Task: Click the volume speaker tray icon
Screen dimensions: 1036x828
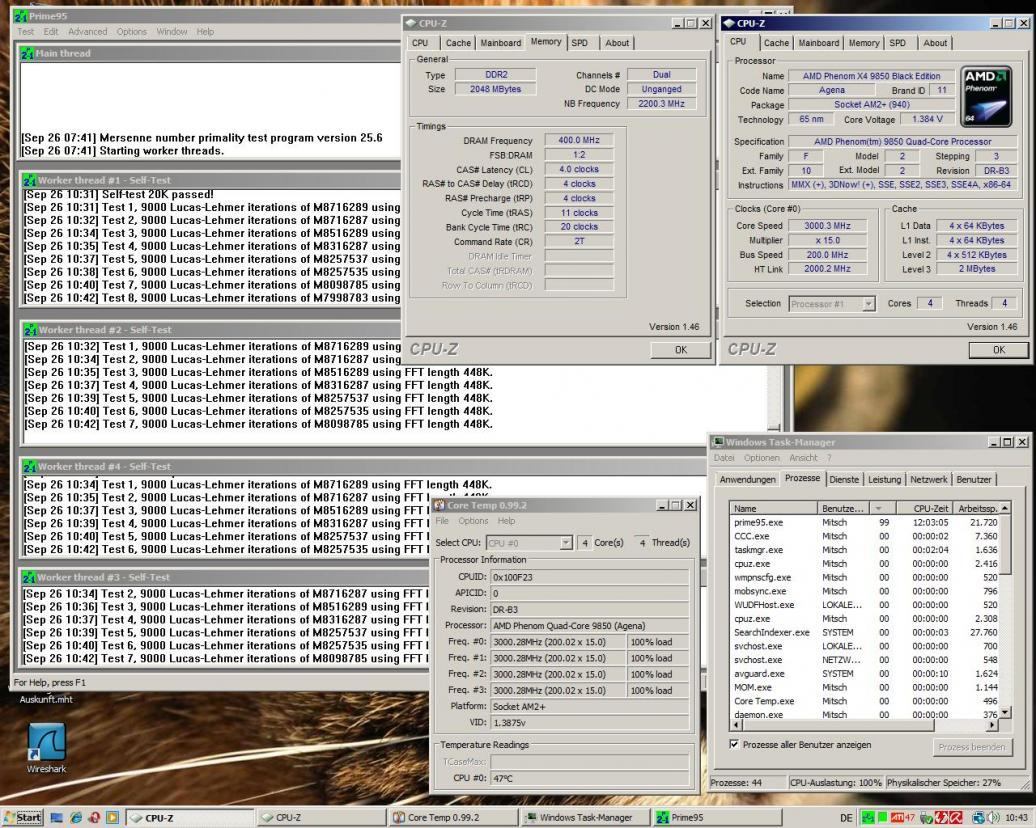Action: 992,818
